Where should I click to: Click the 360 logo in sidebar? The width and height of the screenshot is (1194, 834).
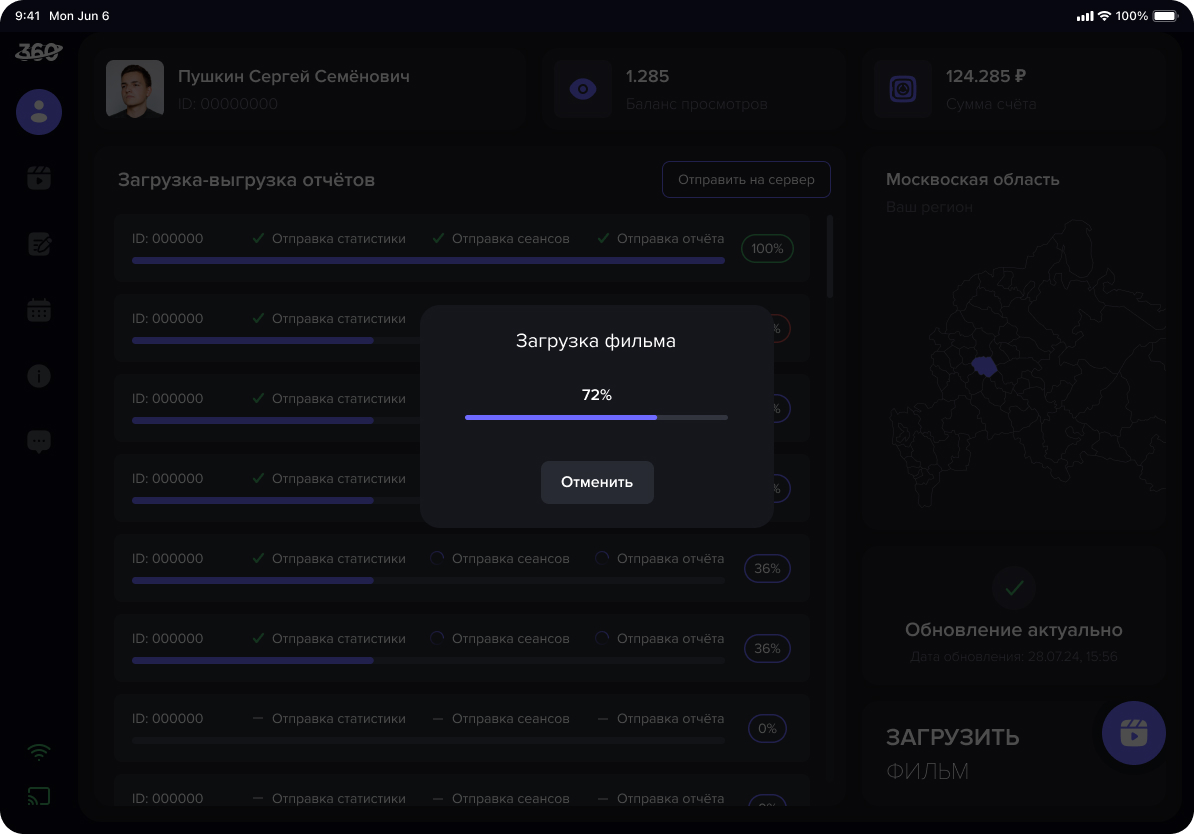[39, 52]
